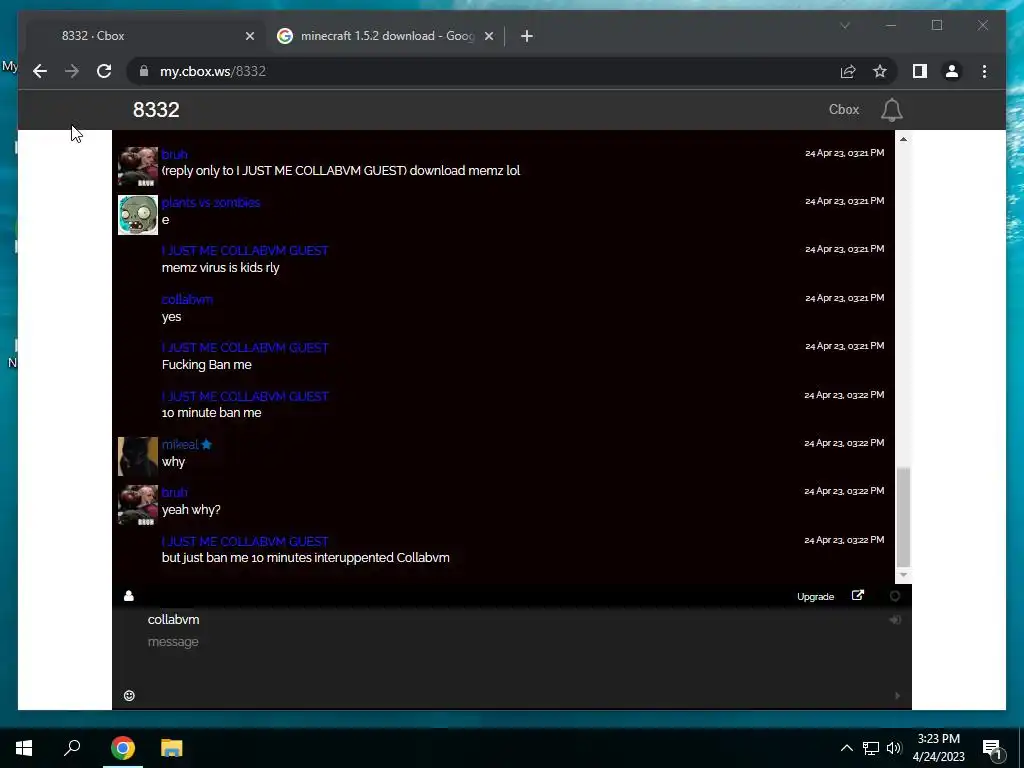Click username above 'memz virus is kids rly'
The image size is (1024, 768).
(x=245, y=251)
